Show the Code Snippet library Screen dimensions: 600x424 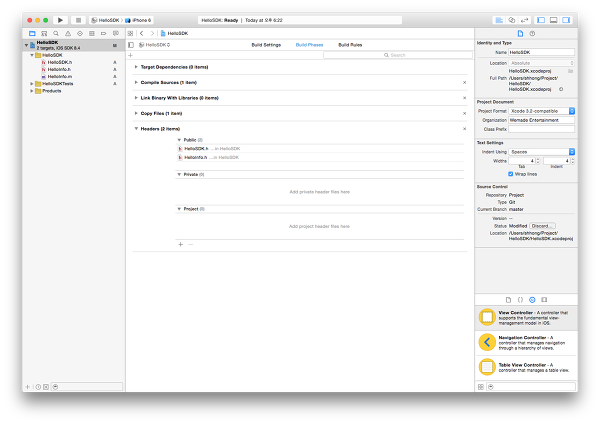tap(520, 300)
